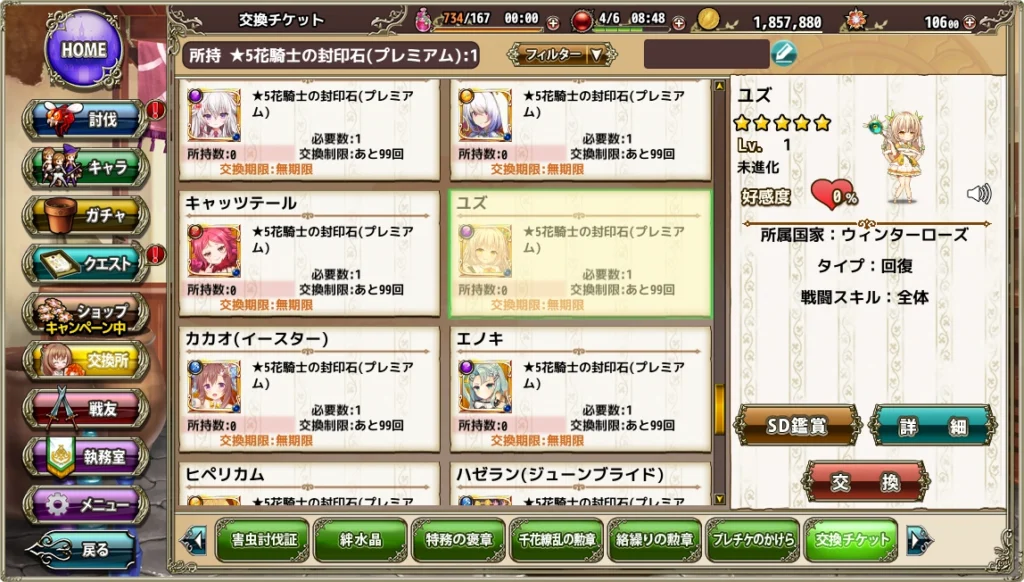Click the plus icon beside flower stone count
This screenshot has height=582, width=1024.
[x=969, y=22]
